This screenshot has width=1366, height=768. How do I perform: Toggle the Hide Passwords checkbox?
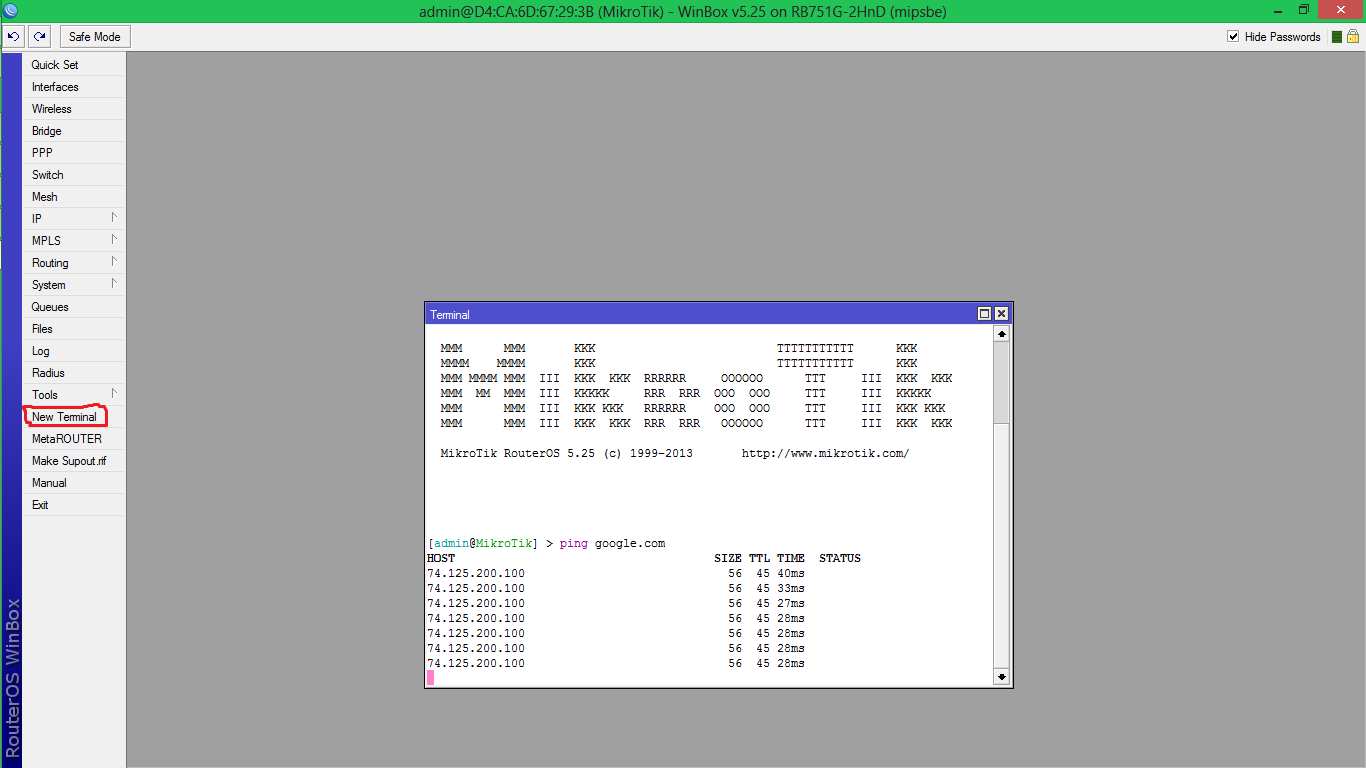coord(1234,36)
